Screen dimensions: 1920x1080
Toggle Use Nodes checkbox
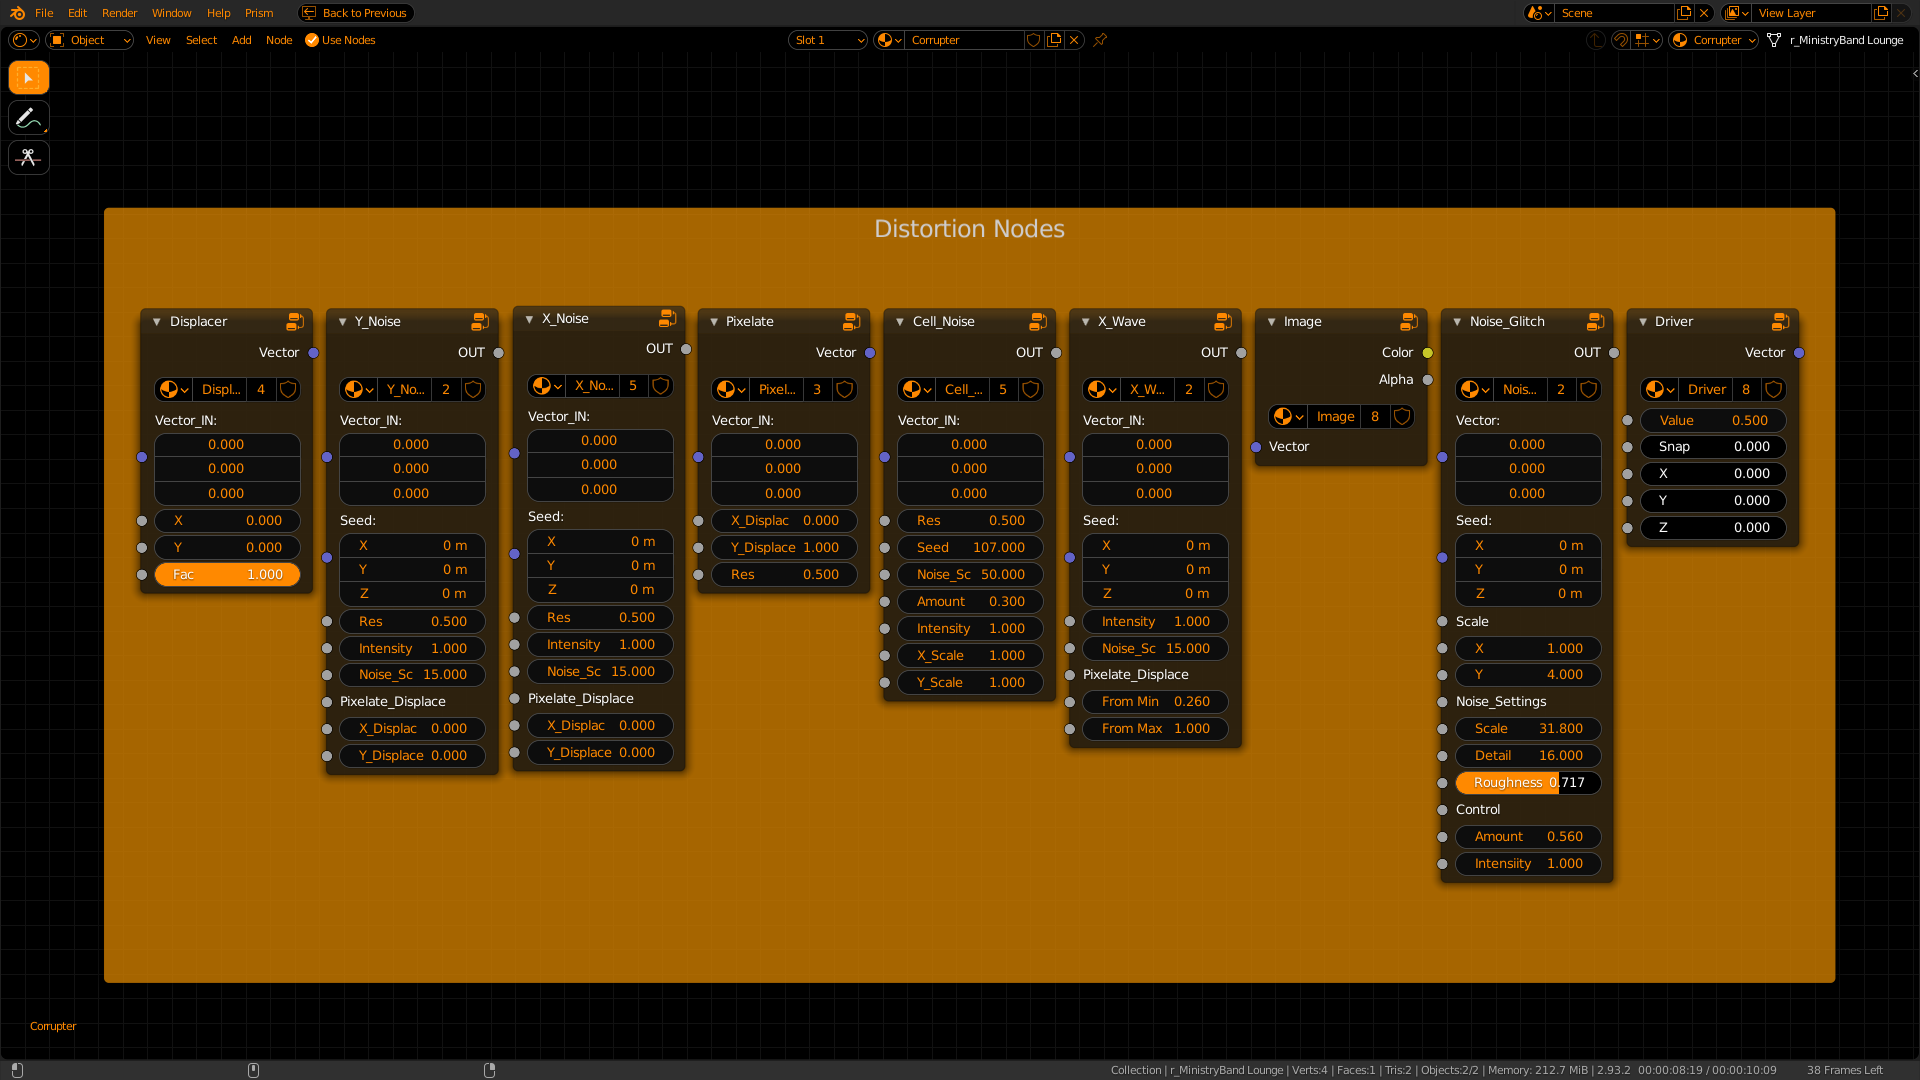point(312,40)
